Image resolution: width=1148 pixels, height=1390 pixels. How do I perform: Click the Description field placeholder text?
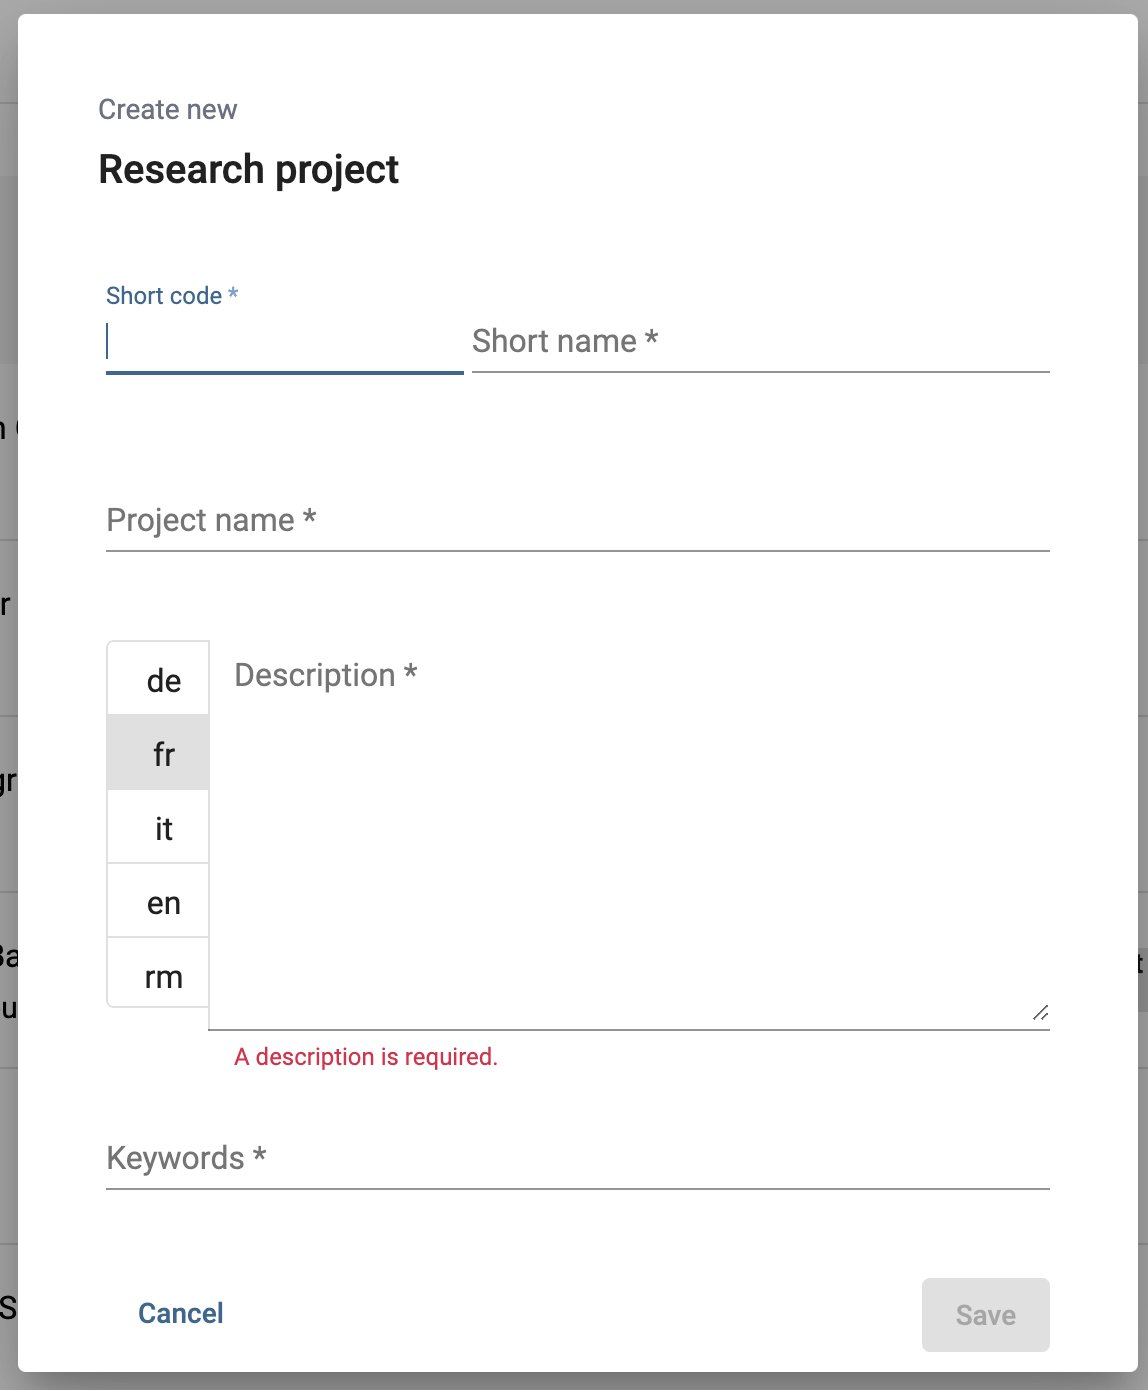point(326,675)
